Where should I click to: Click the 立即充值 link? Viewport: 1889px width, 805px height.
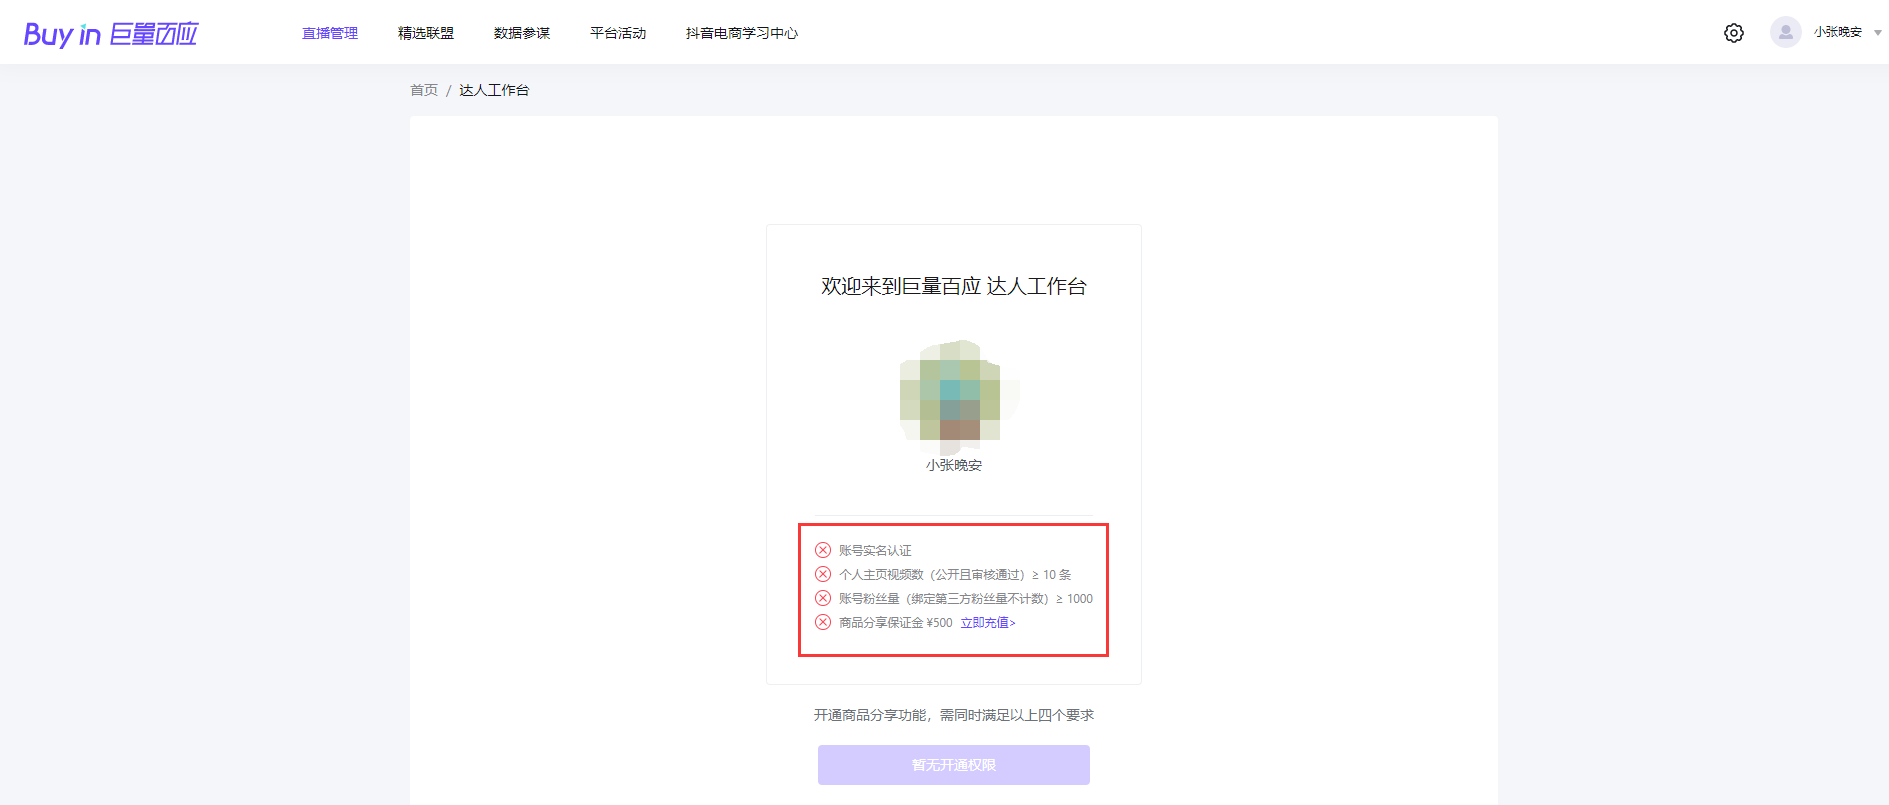(x=988, y=623)
